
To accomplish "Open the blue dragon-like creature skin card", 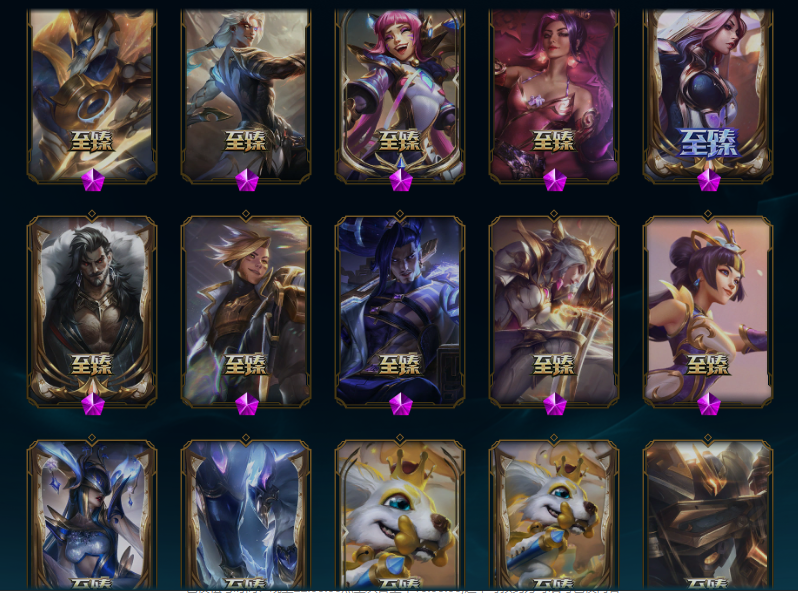I will pyautogui.click(x=246, y=514).
